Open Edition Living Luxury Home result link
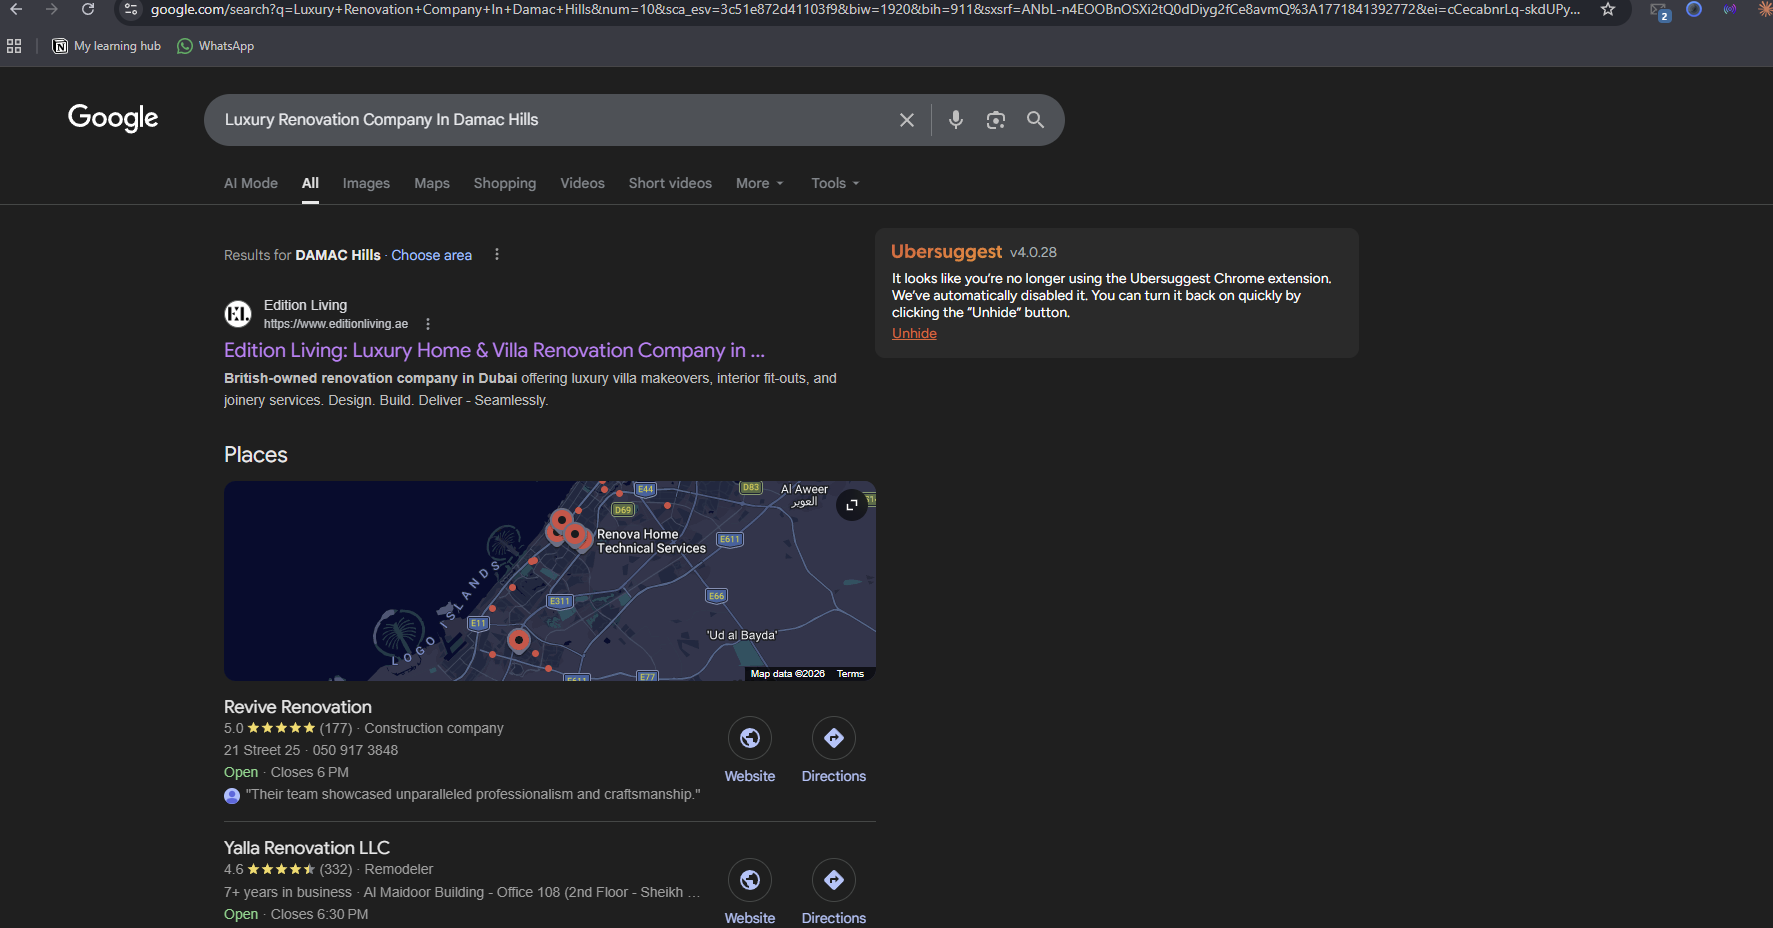This screenshot has height=928, width=1773. [x=494, y=350]
